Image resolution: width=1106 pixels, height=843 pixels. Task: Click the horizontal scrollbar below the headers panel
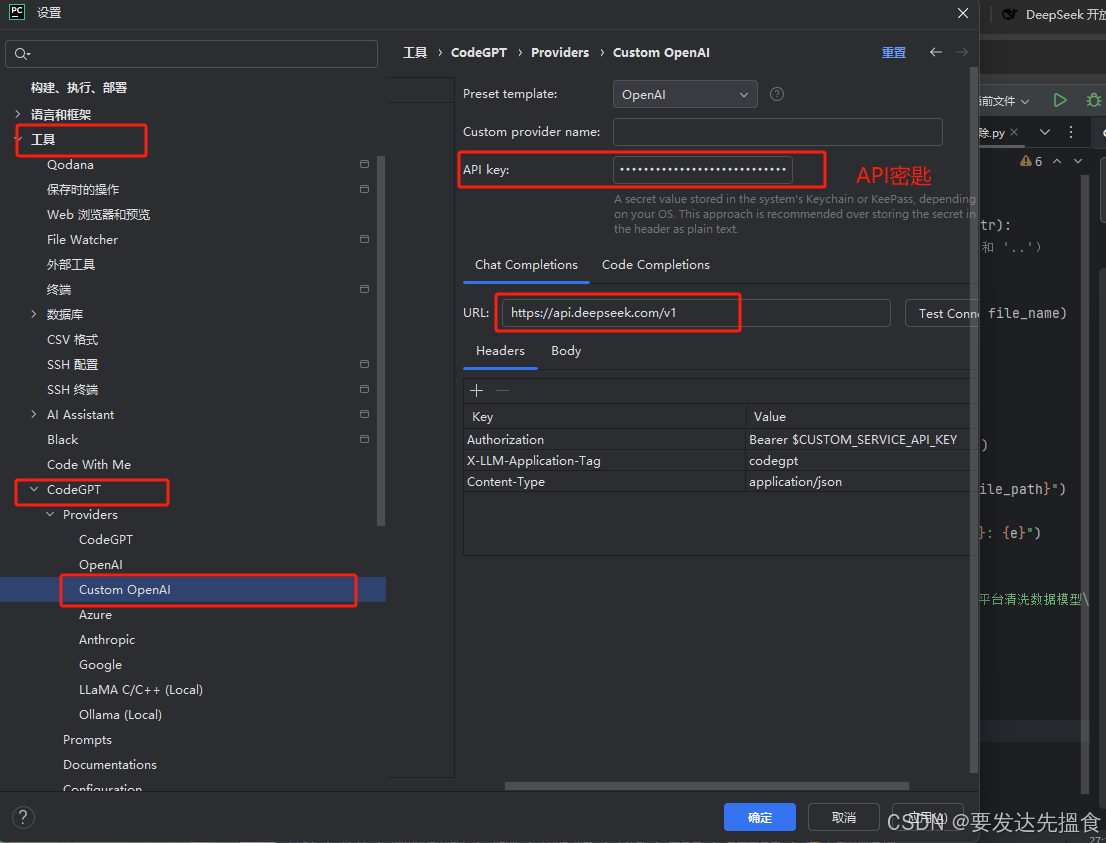click(707, 786)
